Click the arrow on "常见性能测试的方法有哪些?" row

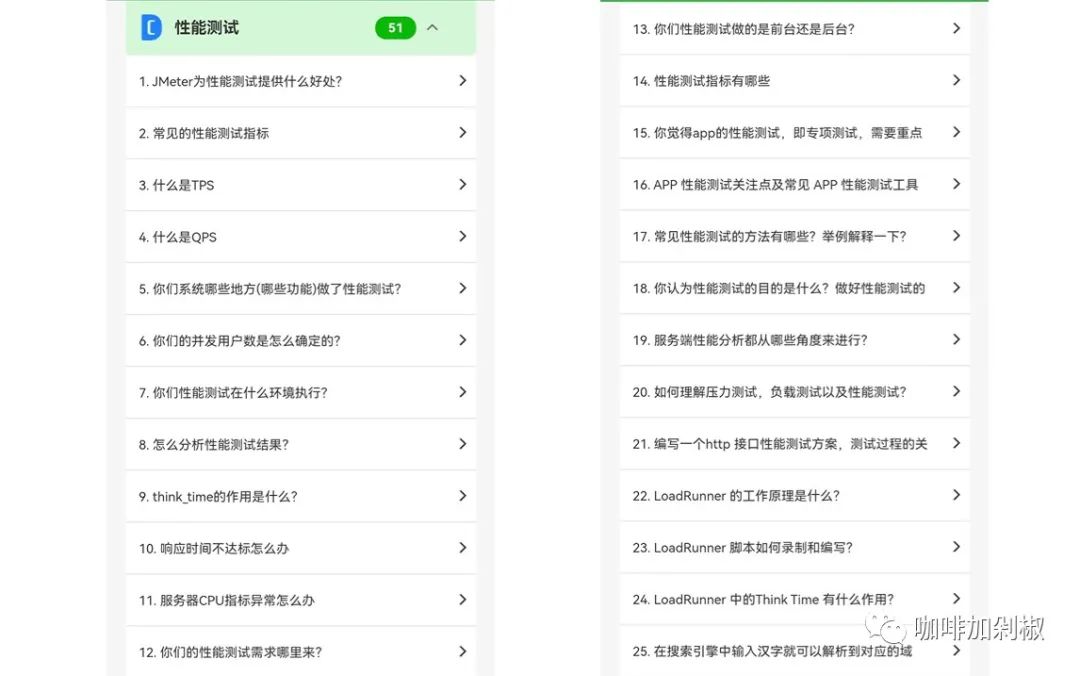pyautogui.click(x=956, y=236)
